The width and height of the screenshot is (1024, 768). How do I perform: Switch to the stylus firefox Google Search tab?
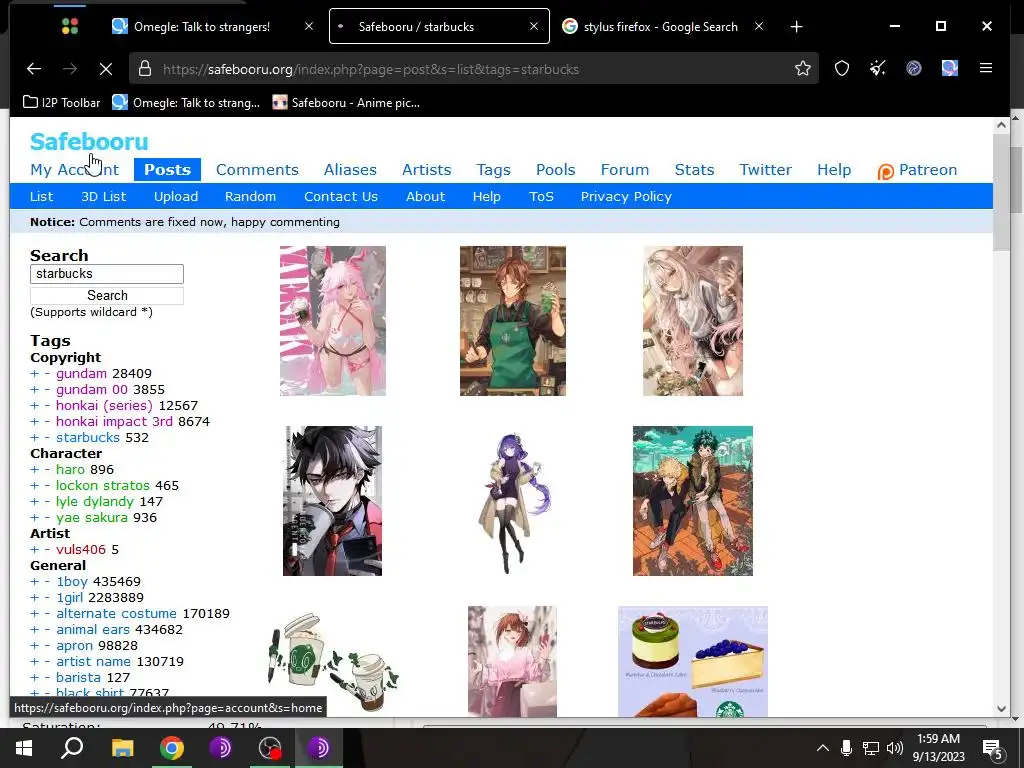661,27
